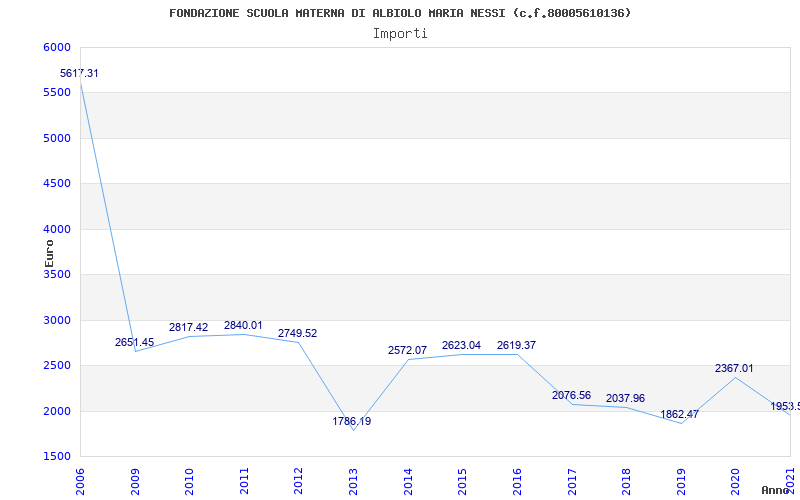Viewport: 800px width, 500px height.
Task: Click the 2014 x-axis year label
Action: click(x=408, y=482)
